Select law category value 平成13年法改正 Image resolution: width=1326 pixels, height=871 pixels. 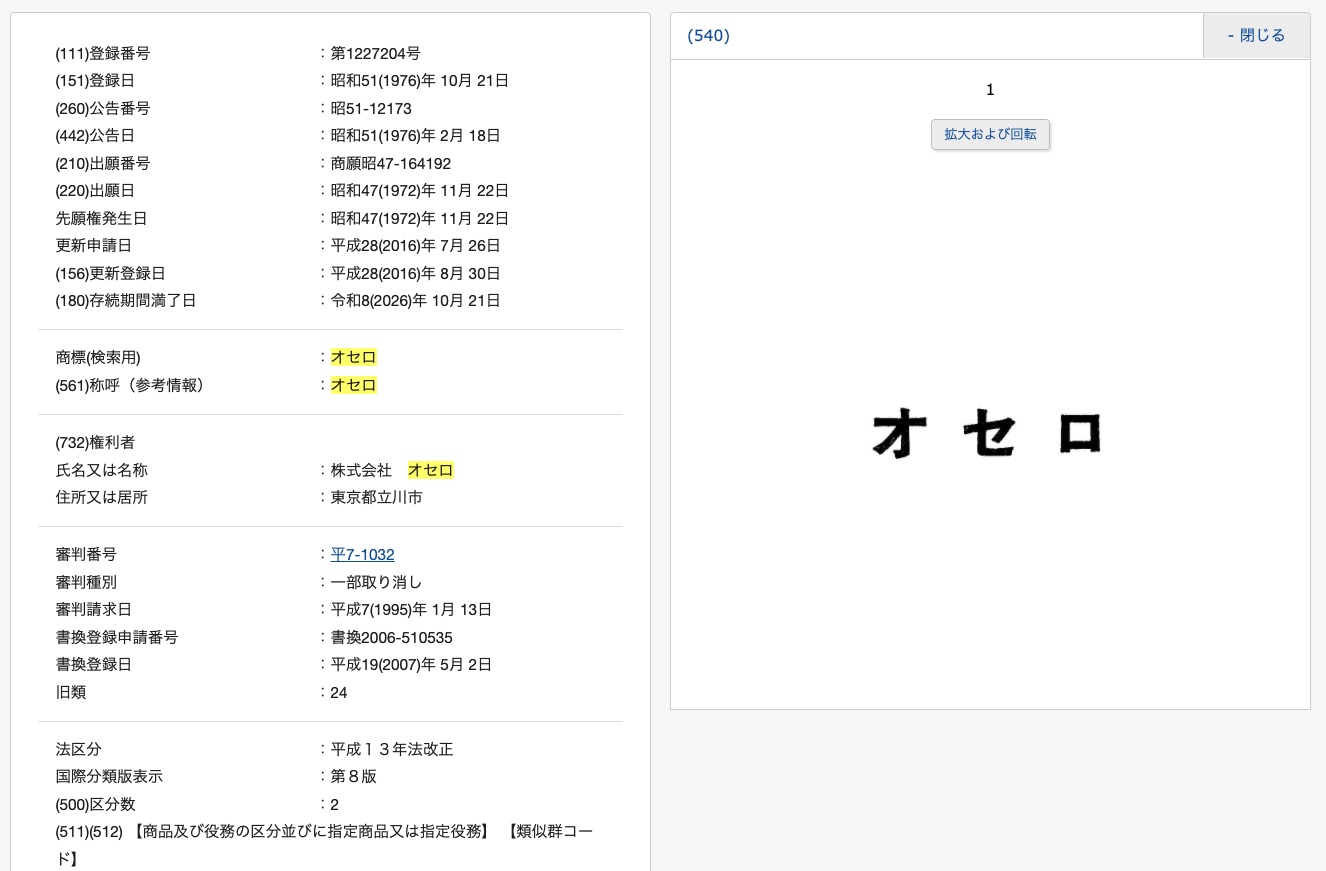point(392,749)
